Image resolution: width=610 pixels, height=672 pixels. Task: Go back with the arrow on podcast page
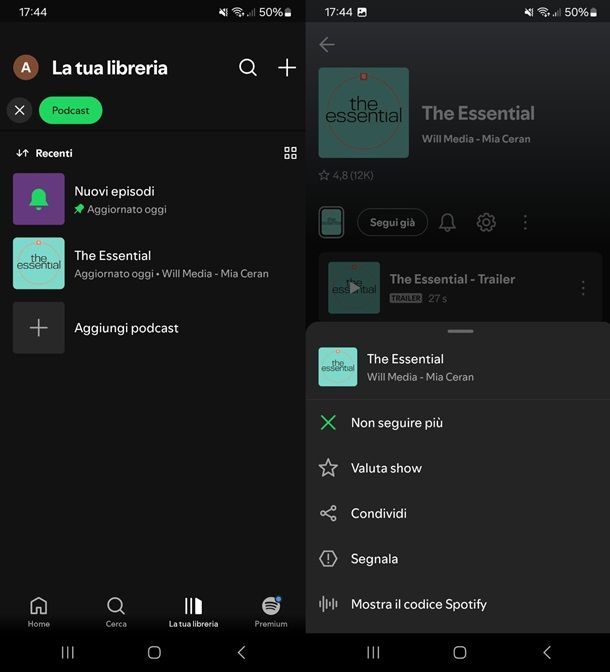pyautogui.click(x=327, y=45)
